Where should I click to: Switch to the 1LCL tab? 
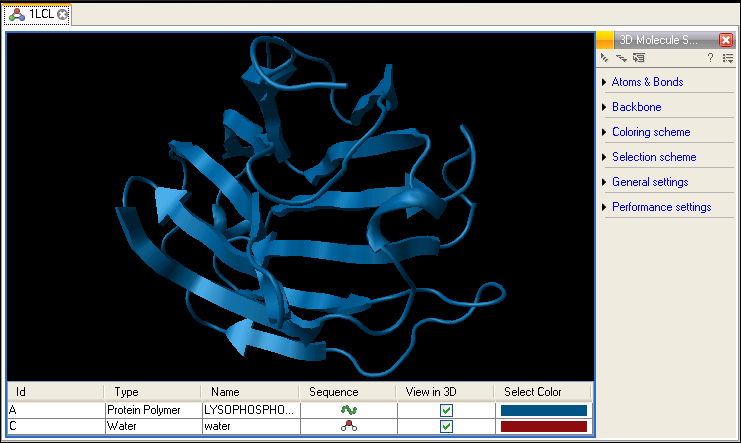(x=38, y=15)
